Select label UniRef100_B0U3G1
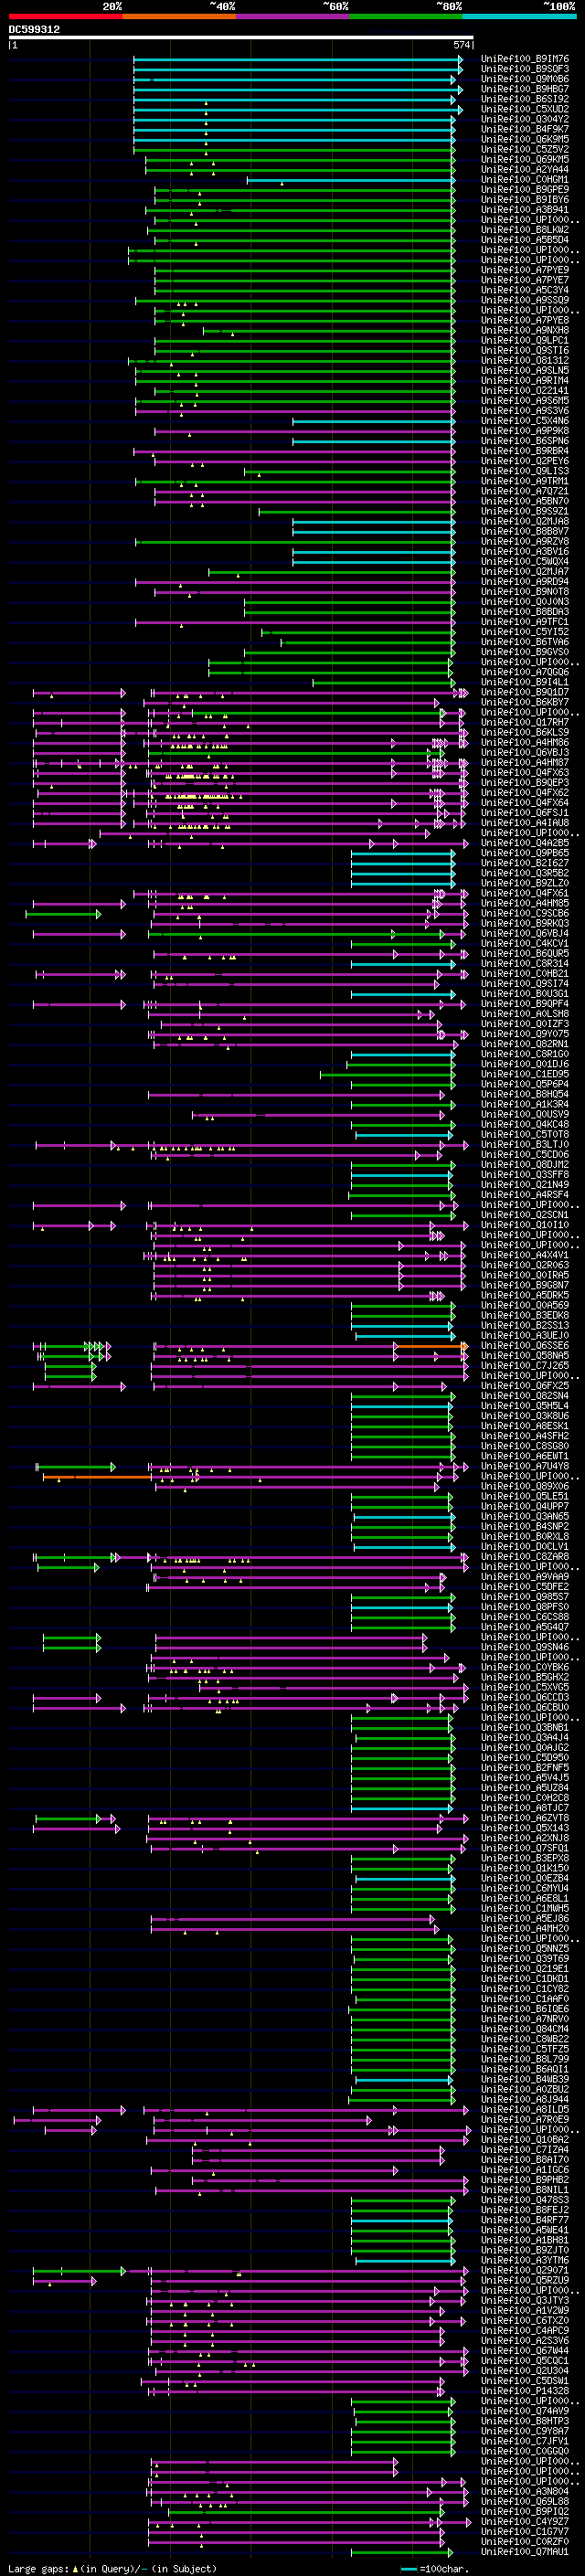 [525, 993]
